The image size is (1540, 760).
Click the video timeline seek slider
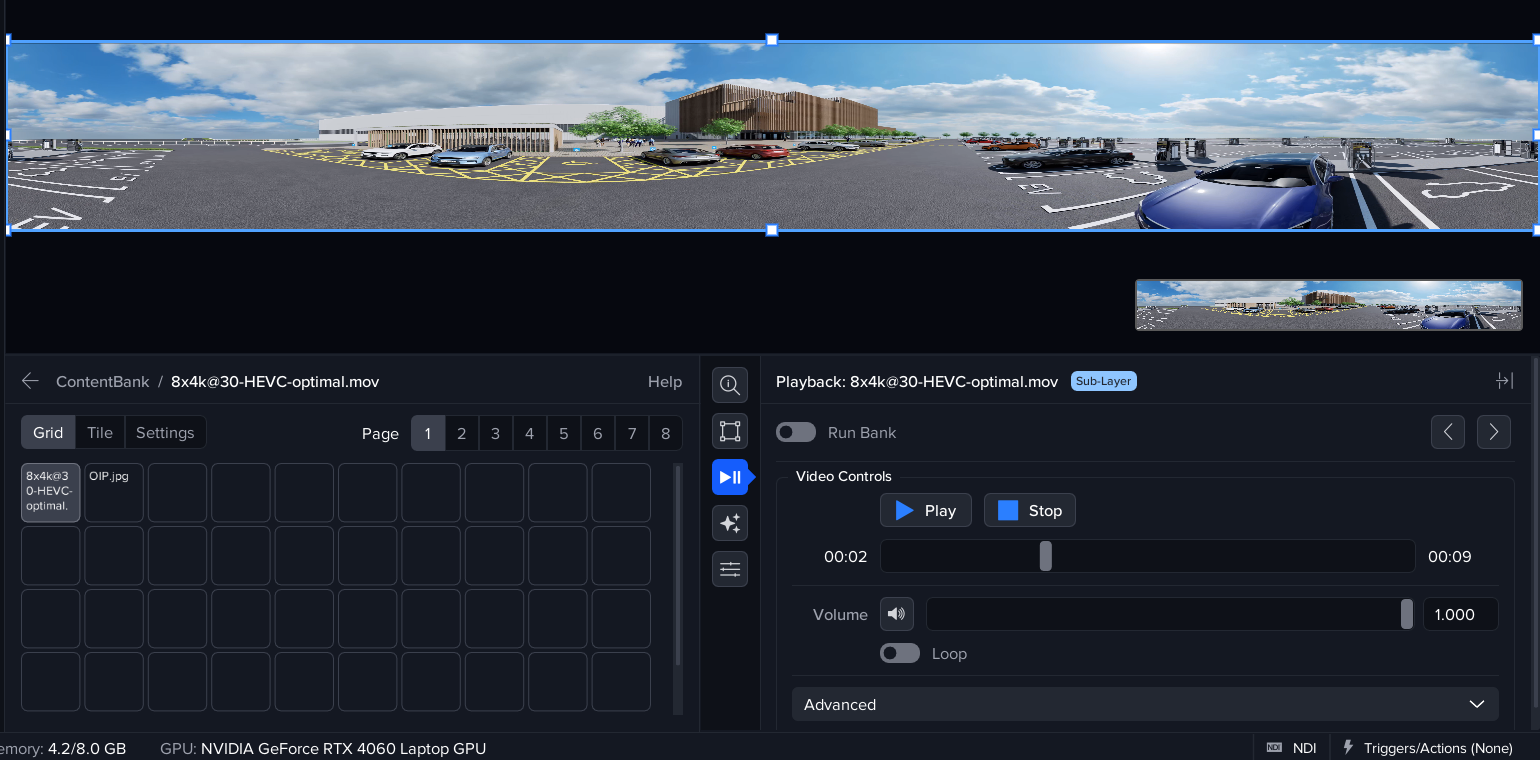click(x=1147, y=556)
